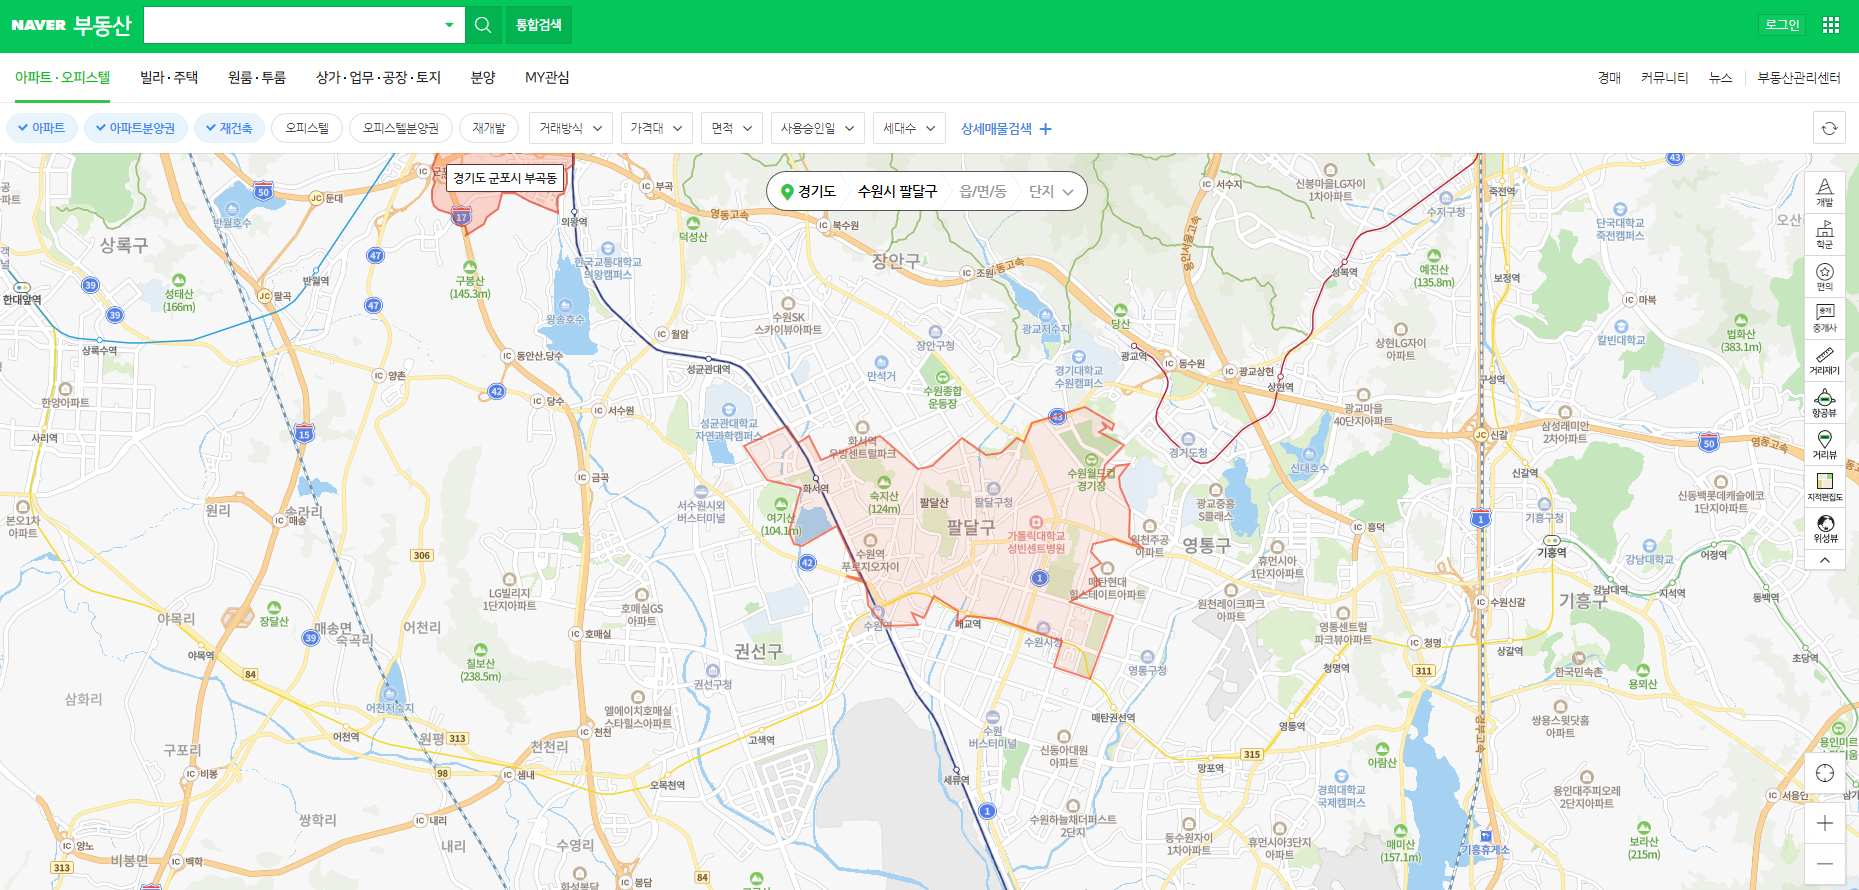Image resolution: width=1859 pixels, height=890 pixels.
Task: Click the plus icon beside 상세매물검색
Action: click(1046, 129)
